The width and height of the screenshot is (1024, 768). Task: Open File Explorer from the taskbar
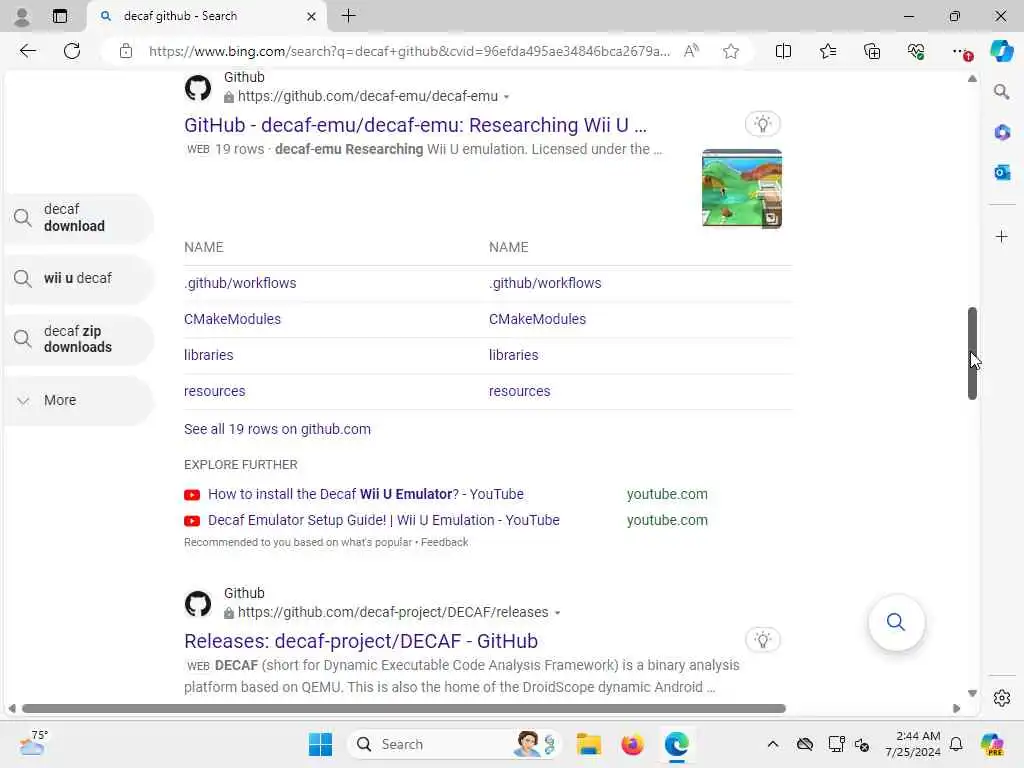pos(588,744)
